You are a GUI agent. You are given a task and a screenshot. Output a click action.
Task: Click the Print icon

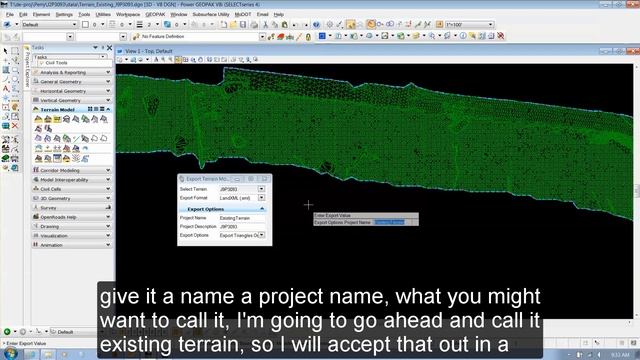pyautogui.click(x=254, y=24)
